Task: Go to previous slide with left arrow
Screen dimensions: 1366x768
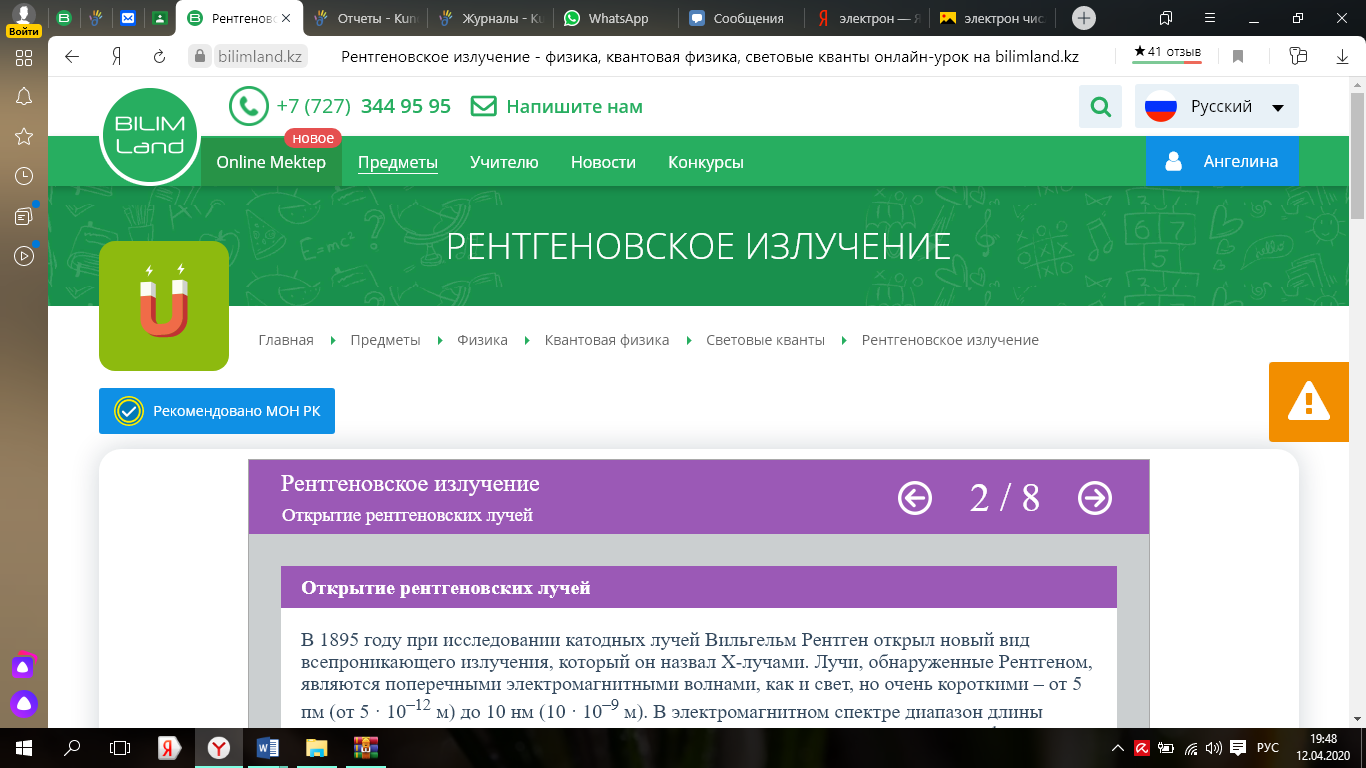Action: 915,497
